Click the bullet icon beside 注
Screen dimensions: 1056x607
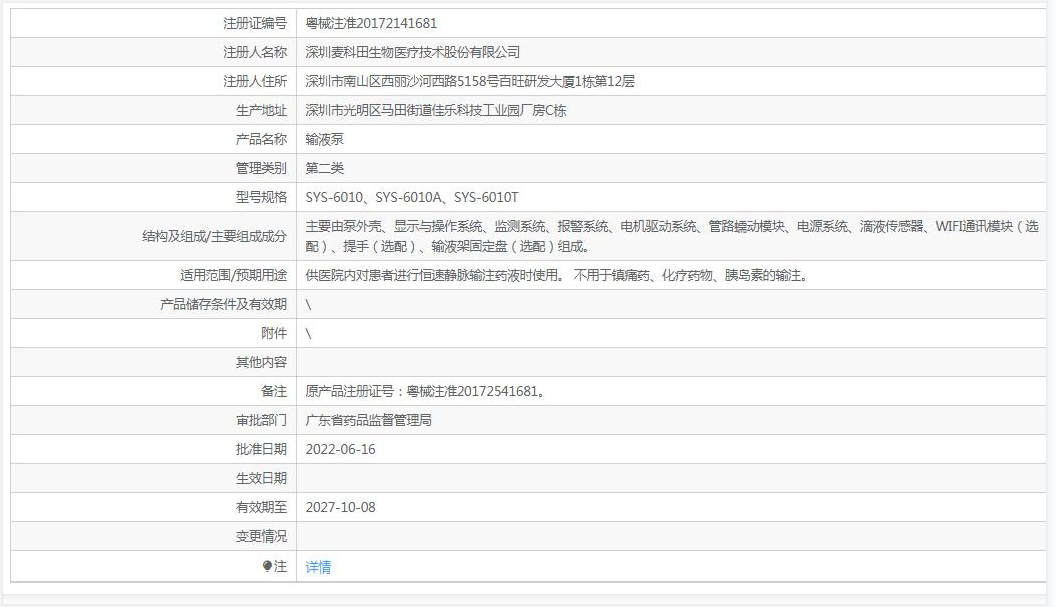pyautogui.click(x=267, y=566)
